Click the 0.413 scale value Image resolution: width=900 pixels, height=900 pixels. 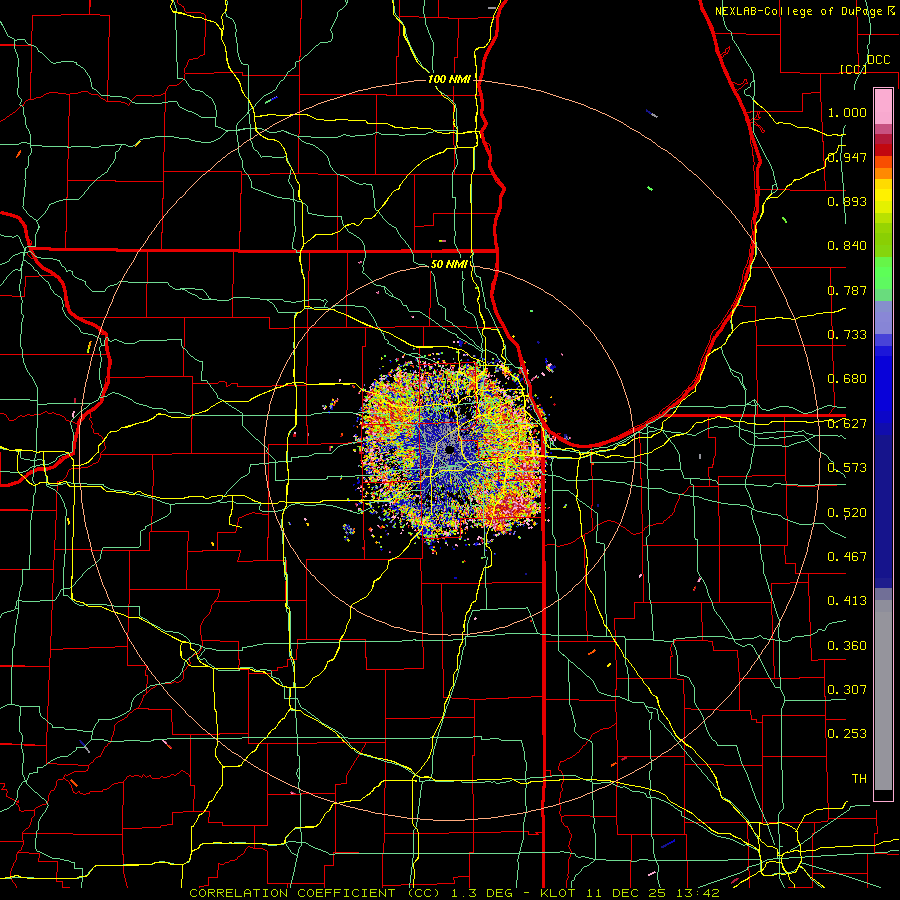point(847,601)
